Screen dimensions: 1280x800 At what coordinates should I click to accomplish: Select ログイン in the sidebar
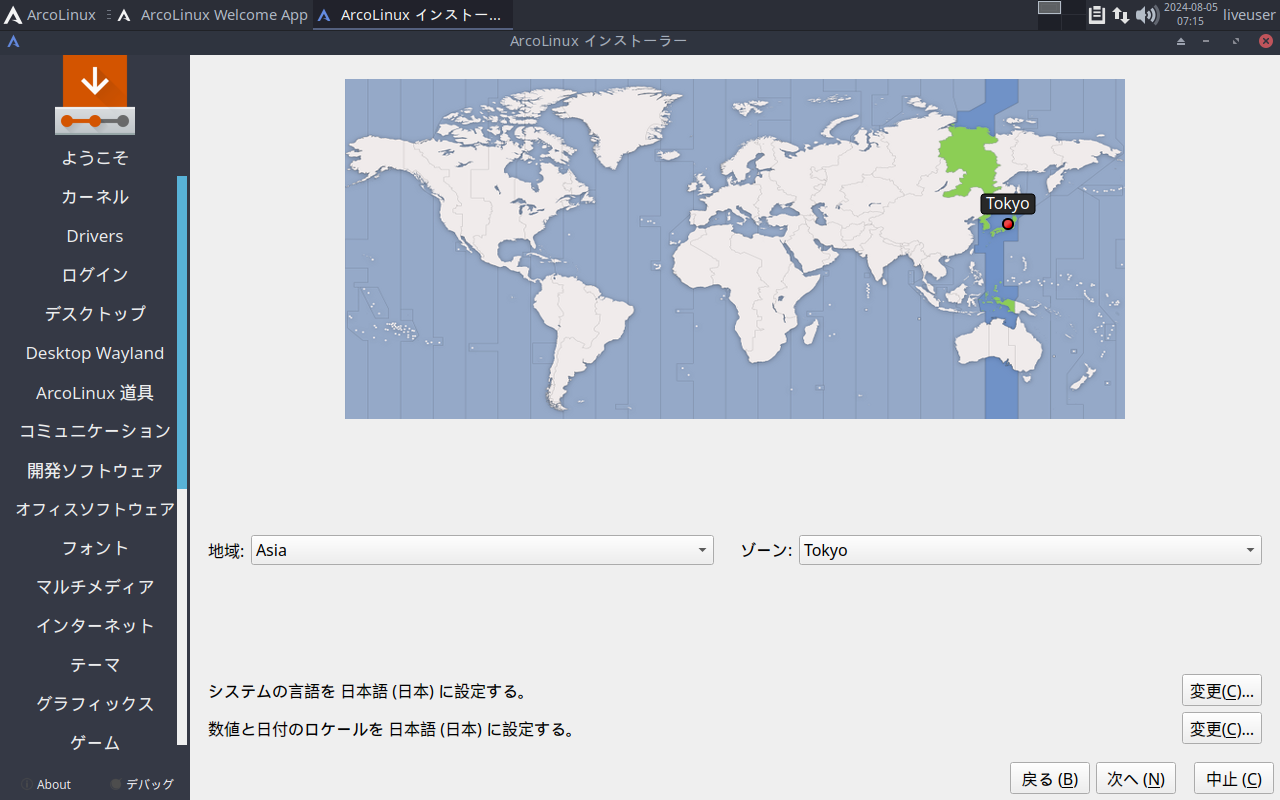point(95,275)
